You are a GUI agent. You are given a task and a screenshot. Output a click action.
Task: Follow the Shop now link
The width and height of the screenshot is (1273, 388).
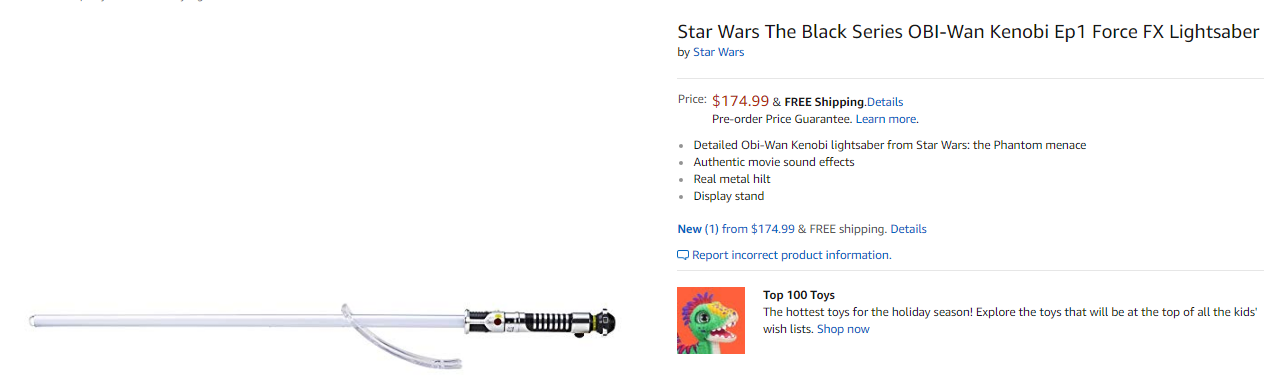click(x=843, y=329)
